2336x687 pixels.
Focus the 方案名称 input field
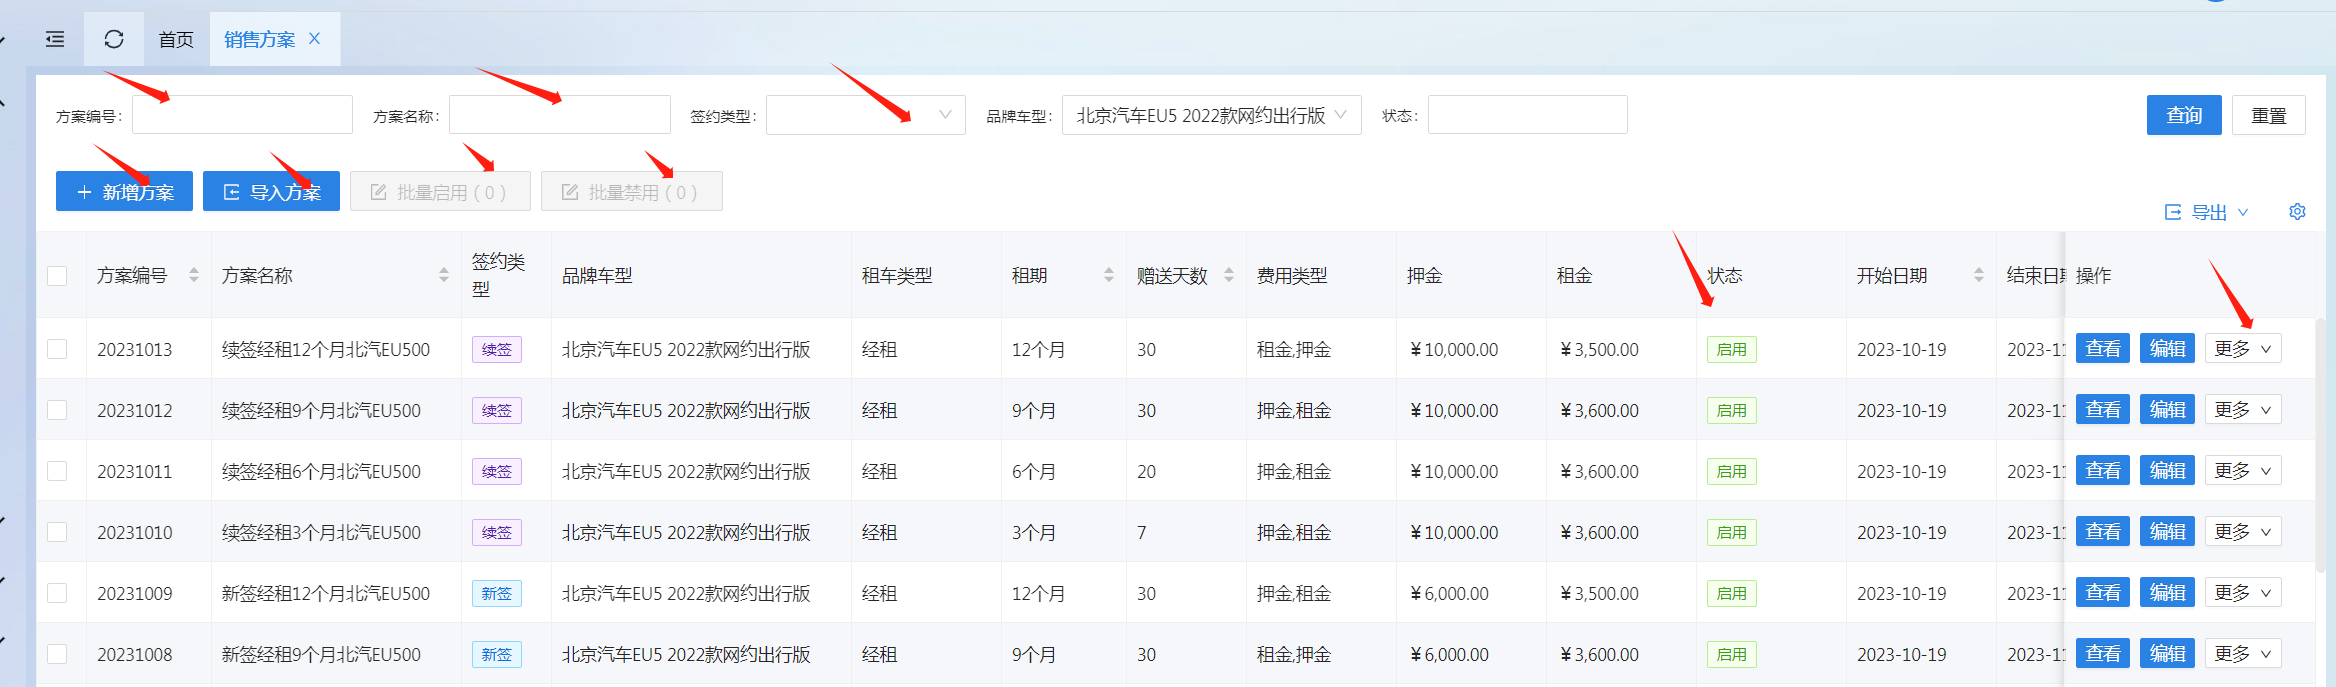point(559,115)
